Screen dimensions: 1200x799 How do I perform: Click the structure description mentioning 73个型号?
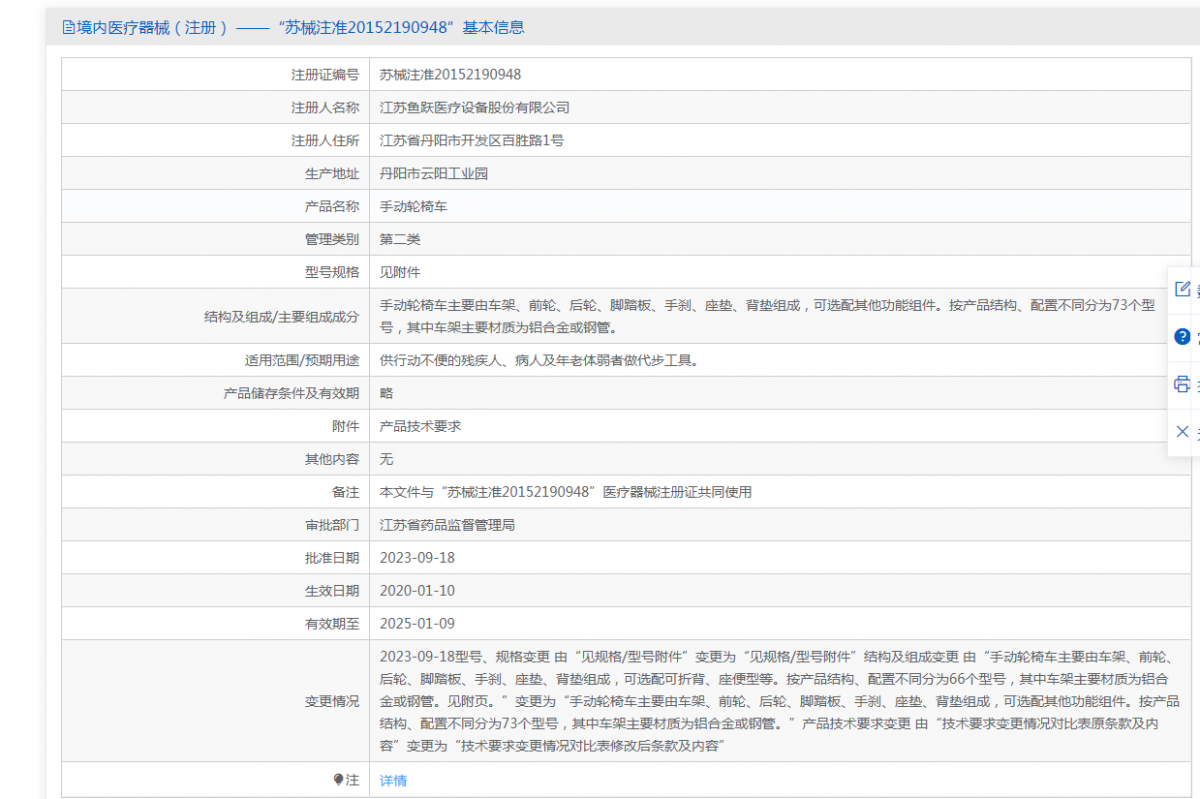(767, 316)
